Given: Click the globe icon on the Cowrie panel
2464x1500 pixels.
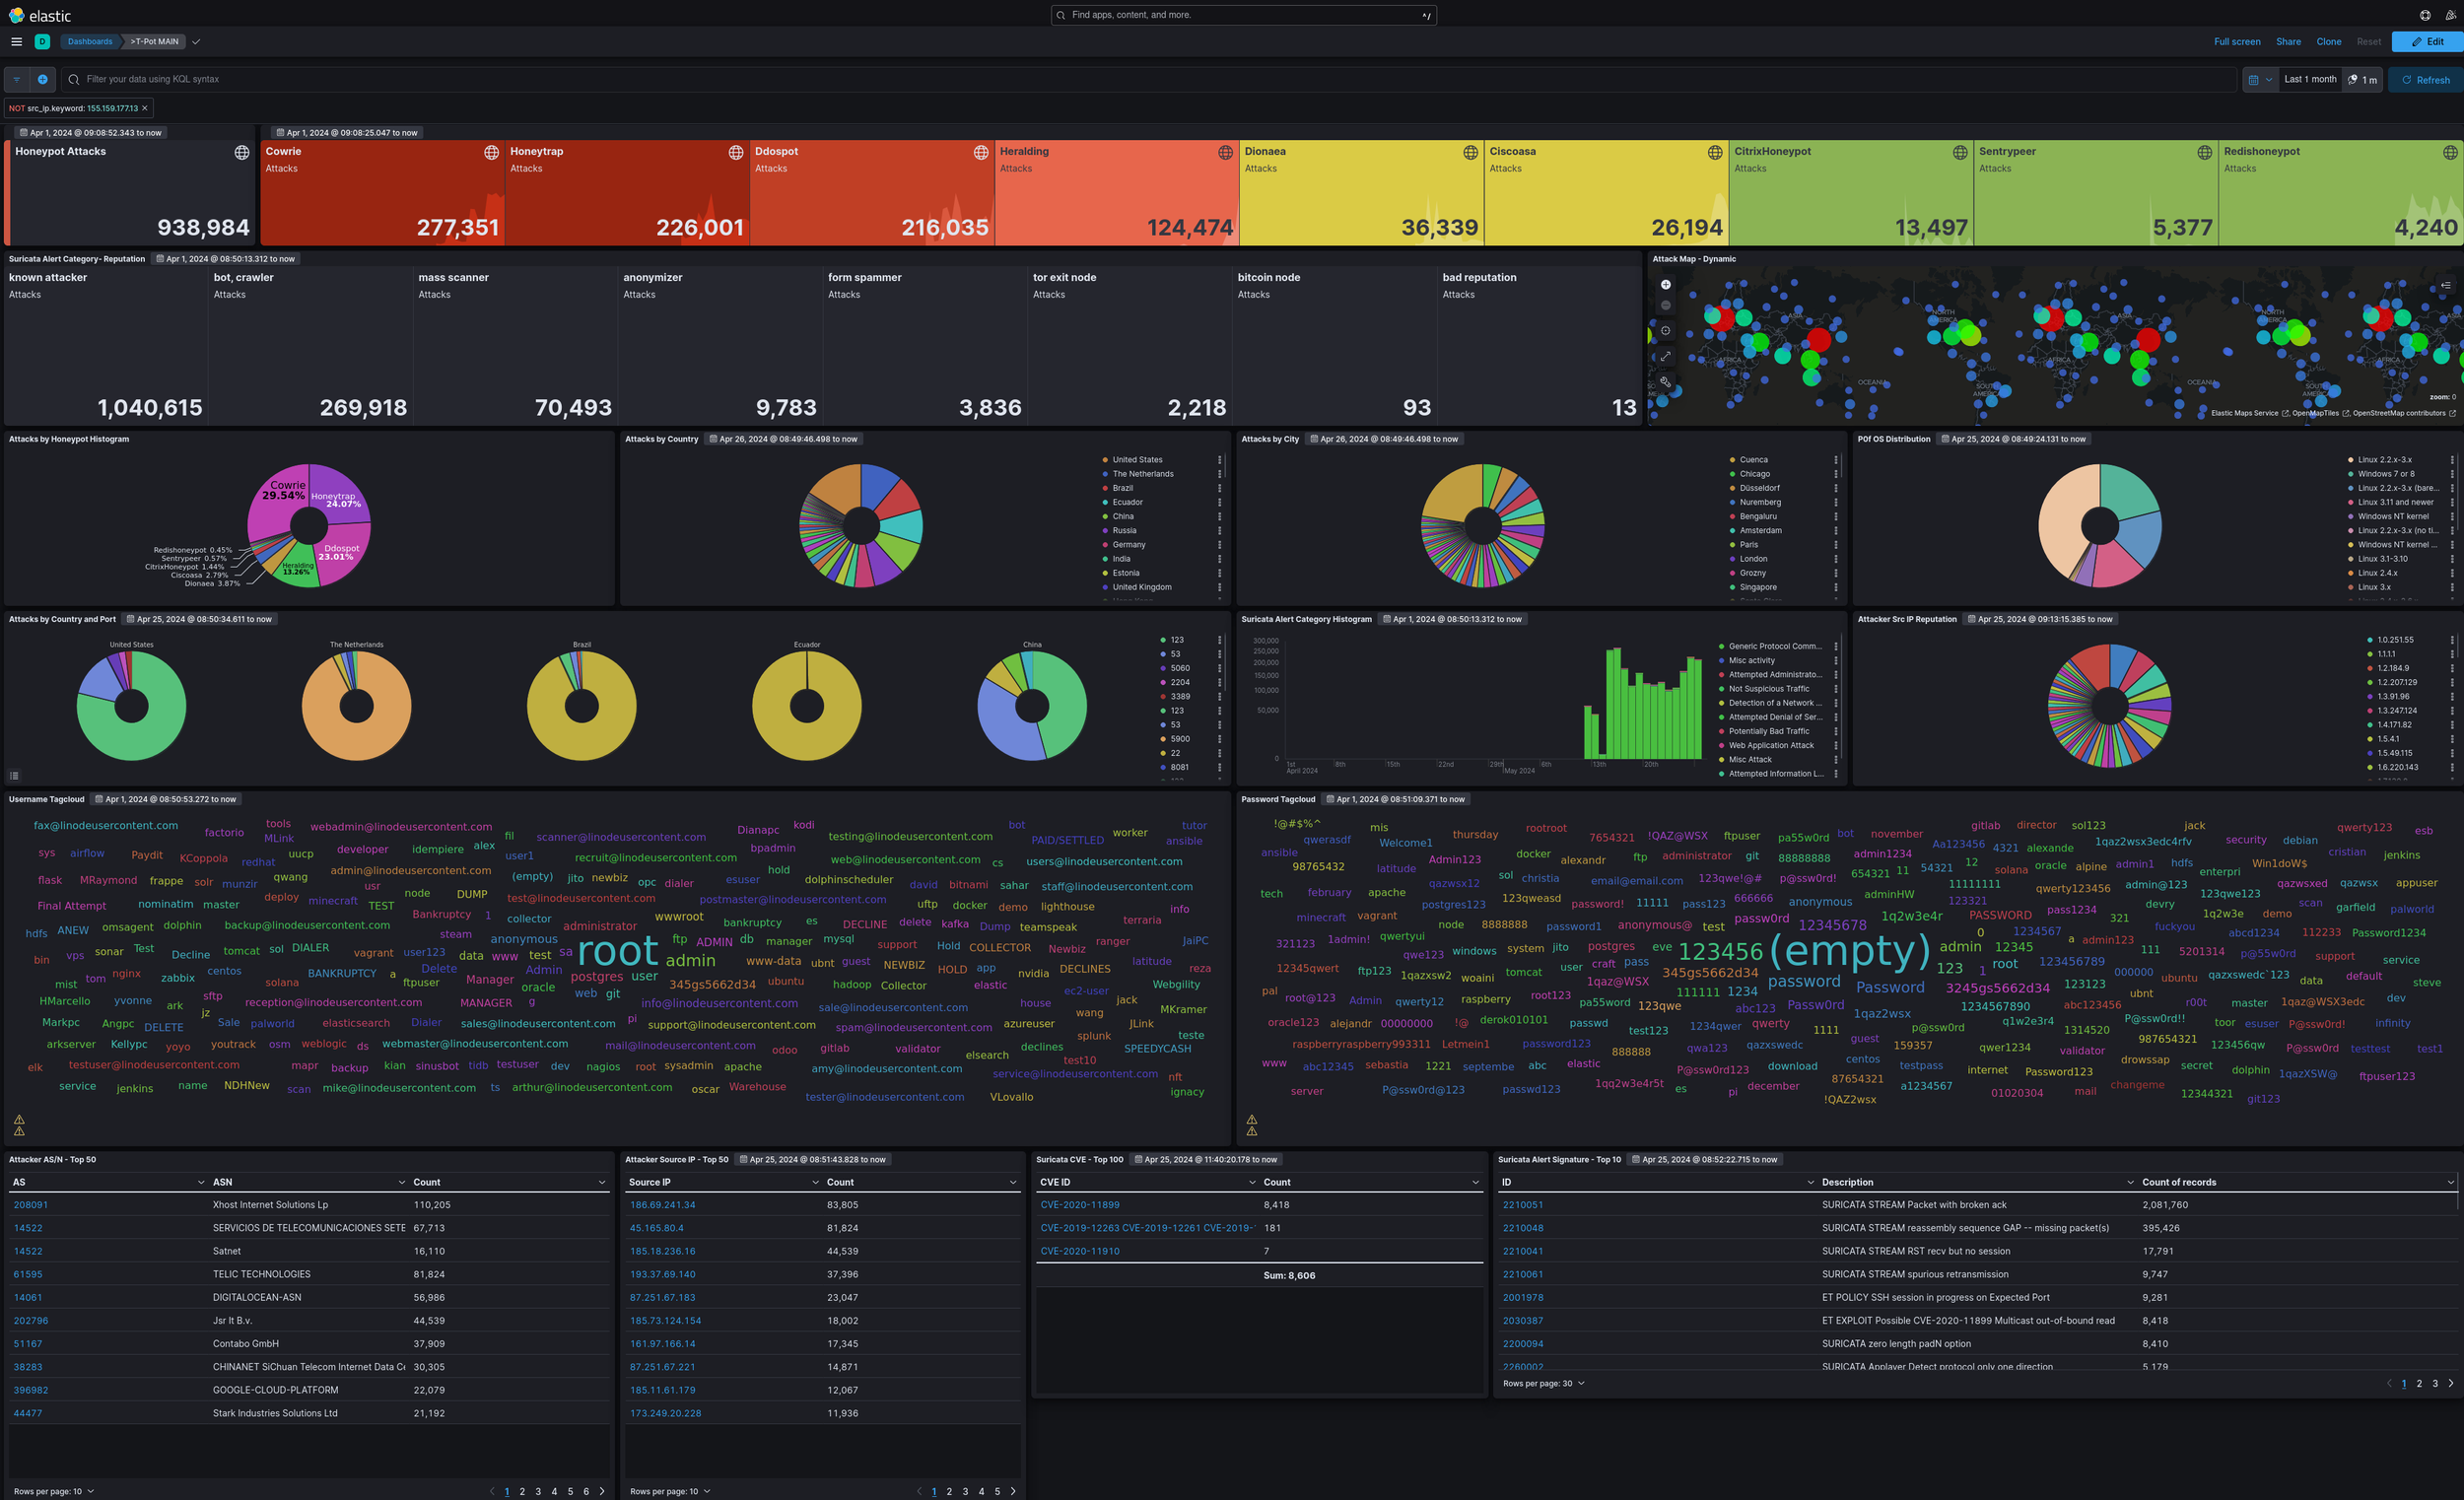Looking at the screenshot, I should [x=491, y=152].
